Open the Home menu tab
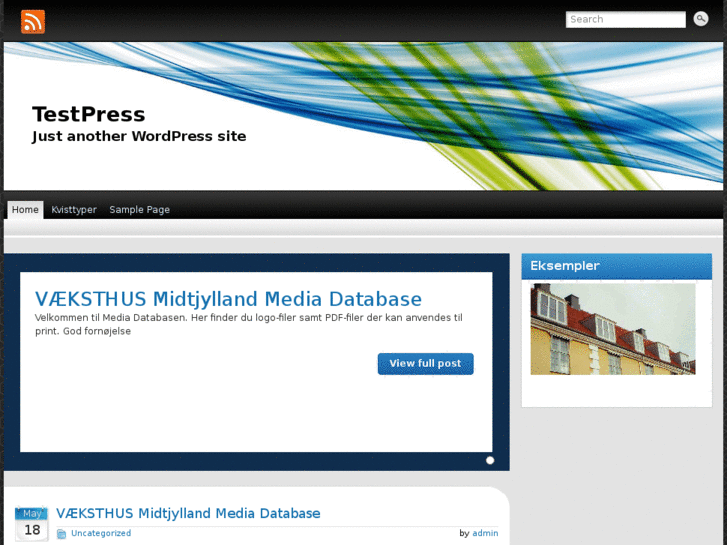727x545 pixels. tap(25, 210)
